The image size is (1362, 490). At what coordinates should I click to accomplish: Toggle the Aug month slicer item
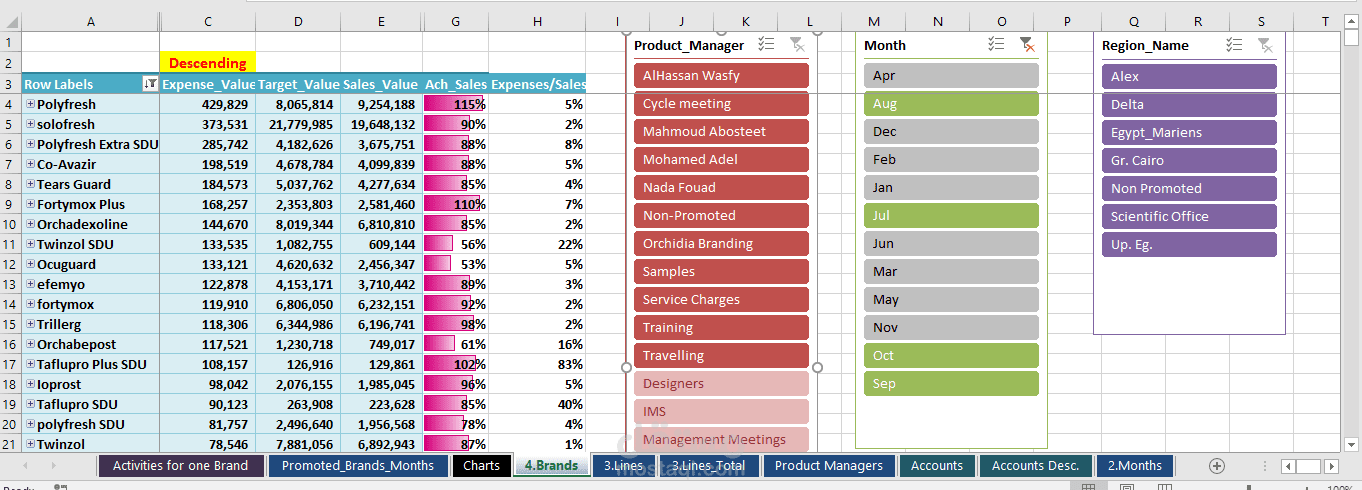(951, 104)
